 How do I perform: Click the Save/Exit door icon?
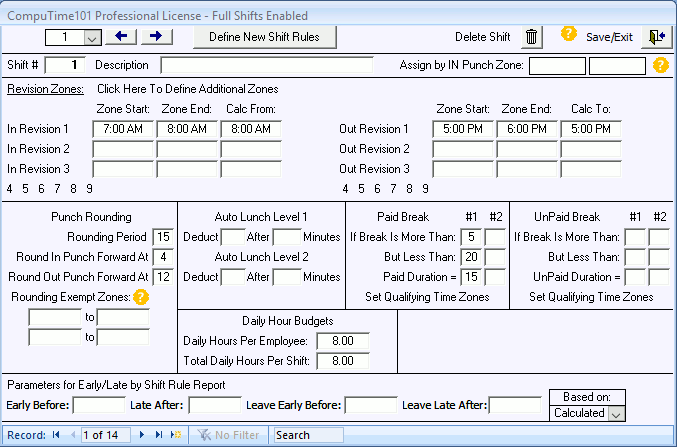tap(656, 37)
